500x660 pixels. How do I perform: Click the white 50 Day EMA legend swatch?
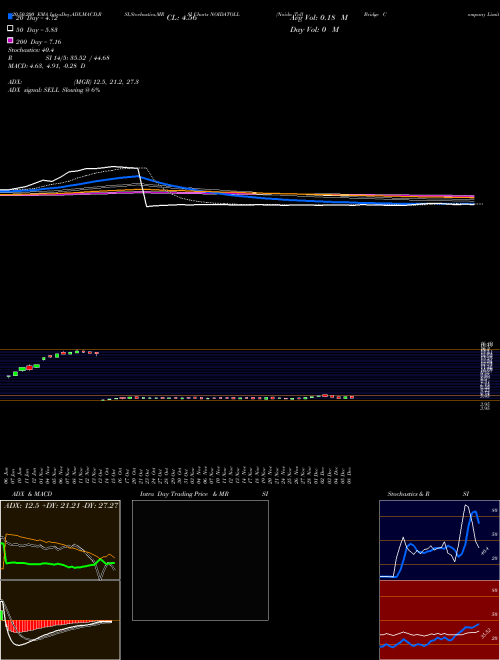click(10, 29)
